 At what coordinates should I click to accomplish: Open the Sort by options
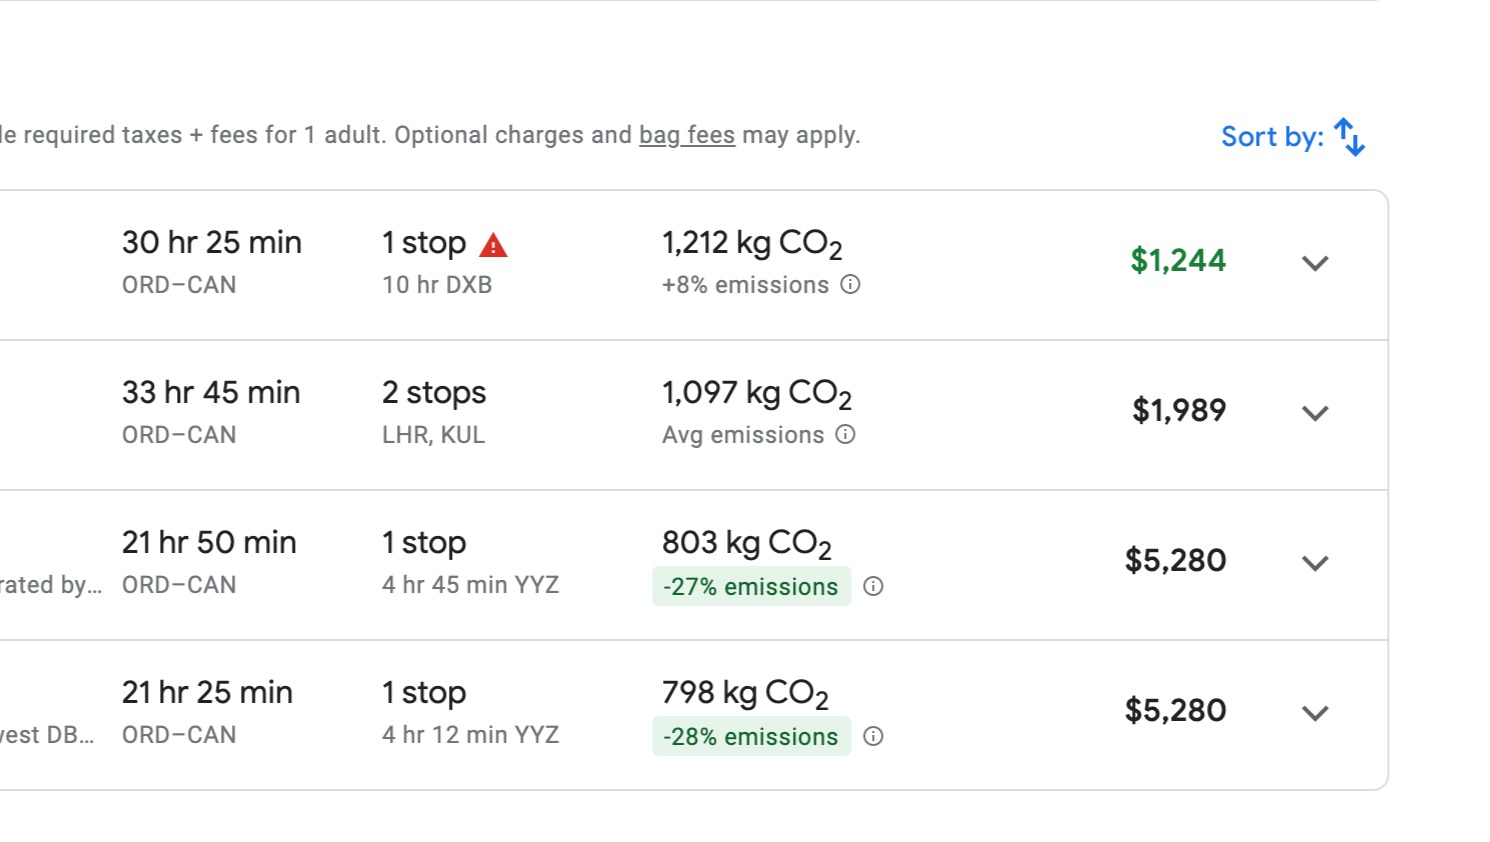[x=1293, y=137]
